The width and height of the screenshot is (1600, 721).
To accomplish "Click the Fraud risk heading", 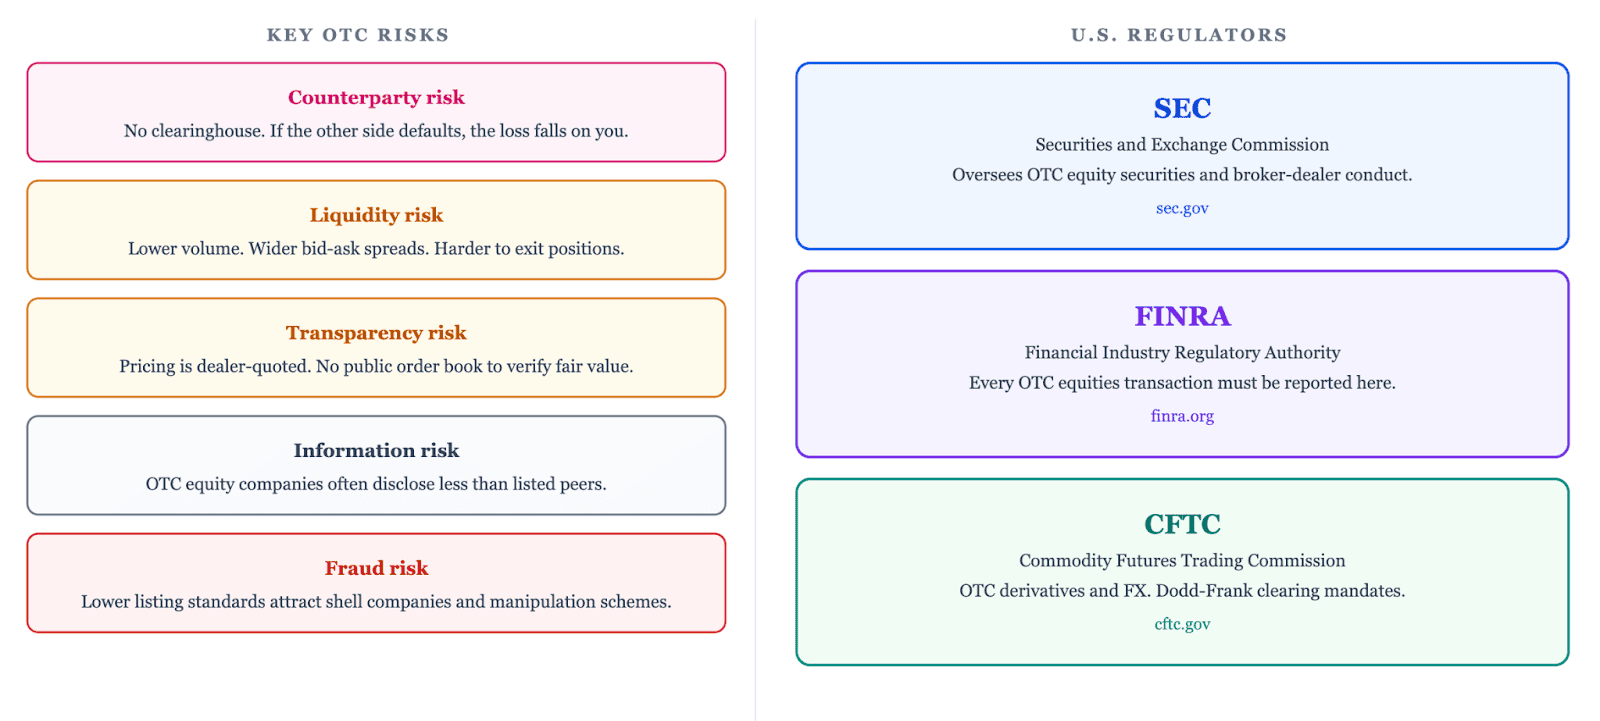I will tap(376, 568).
